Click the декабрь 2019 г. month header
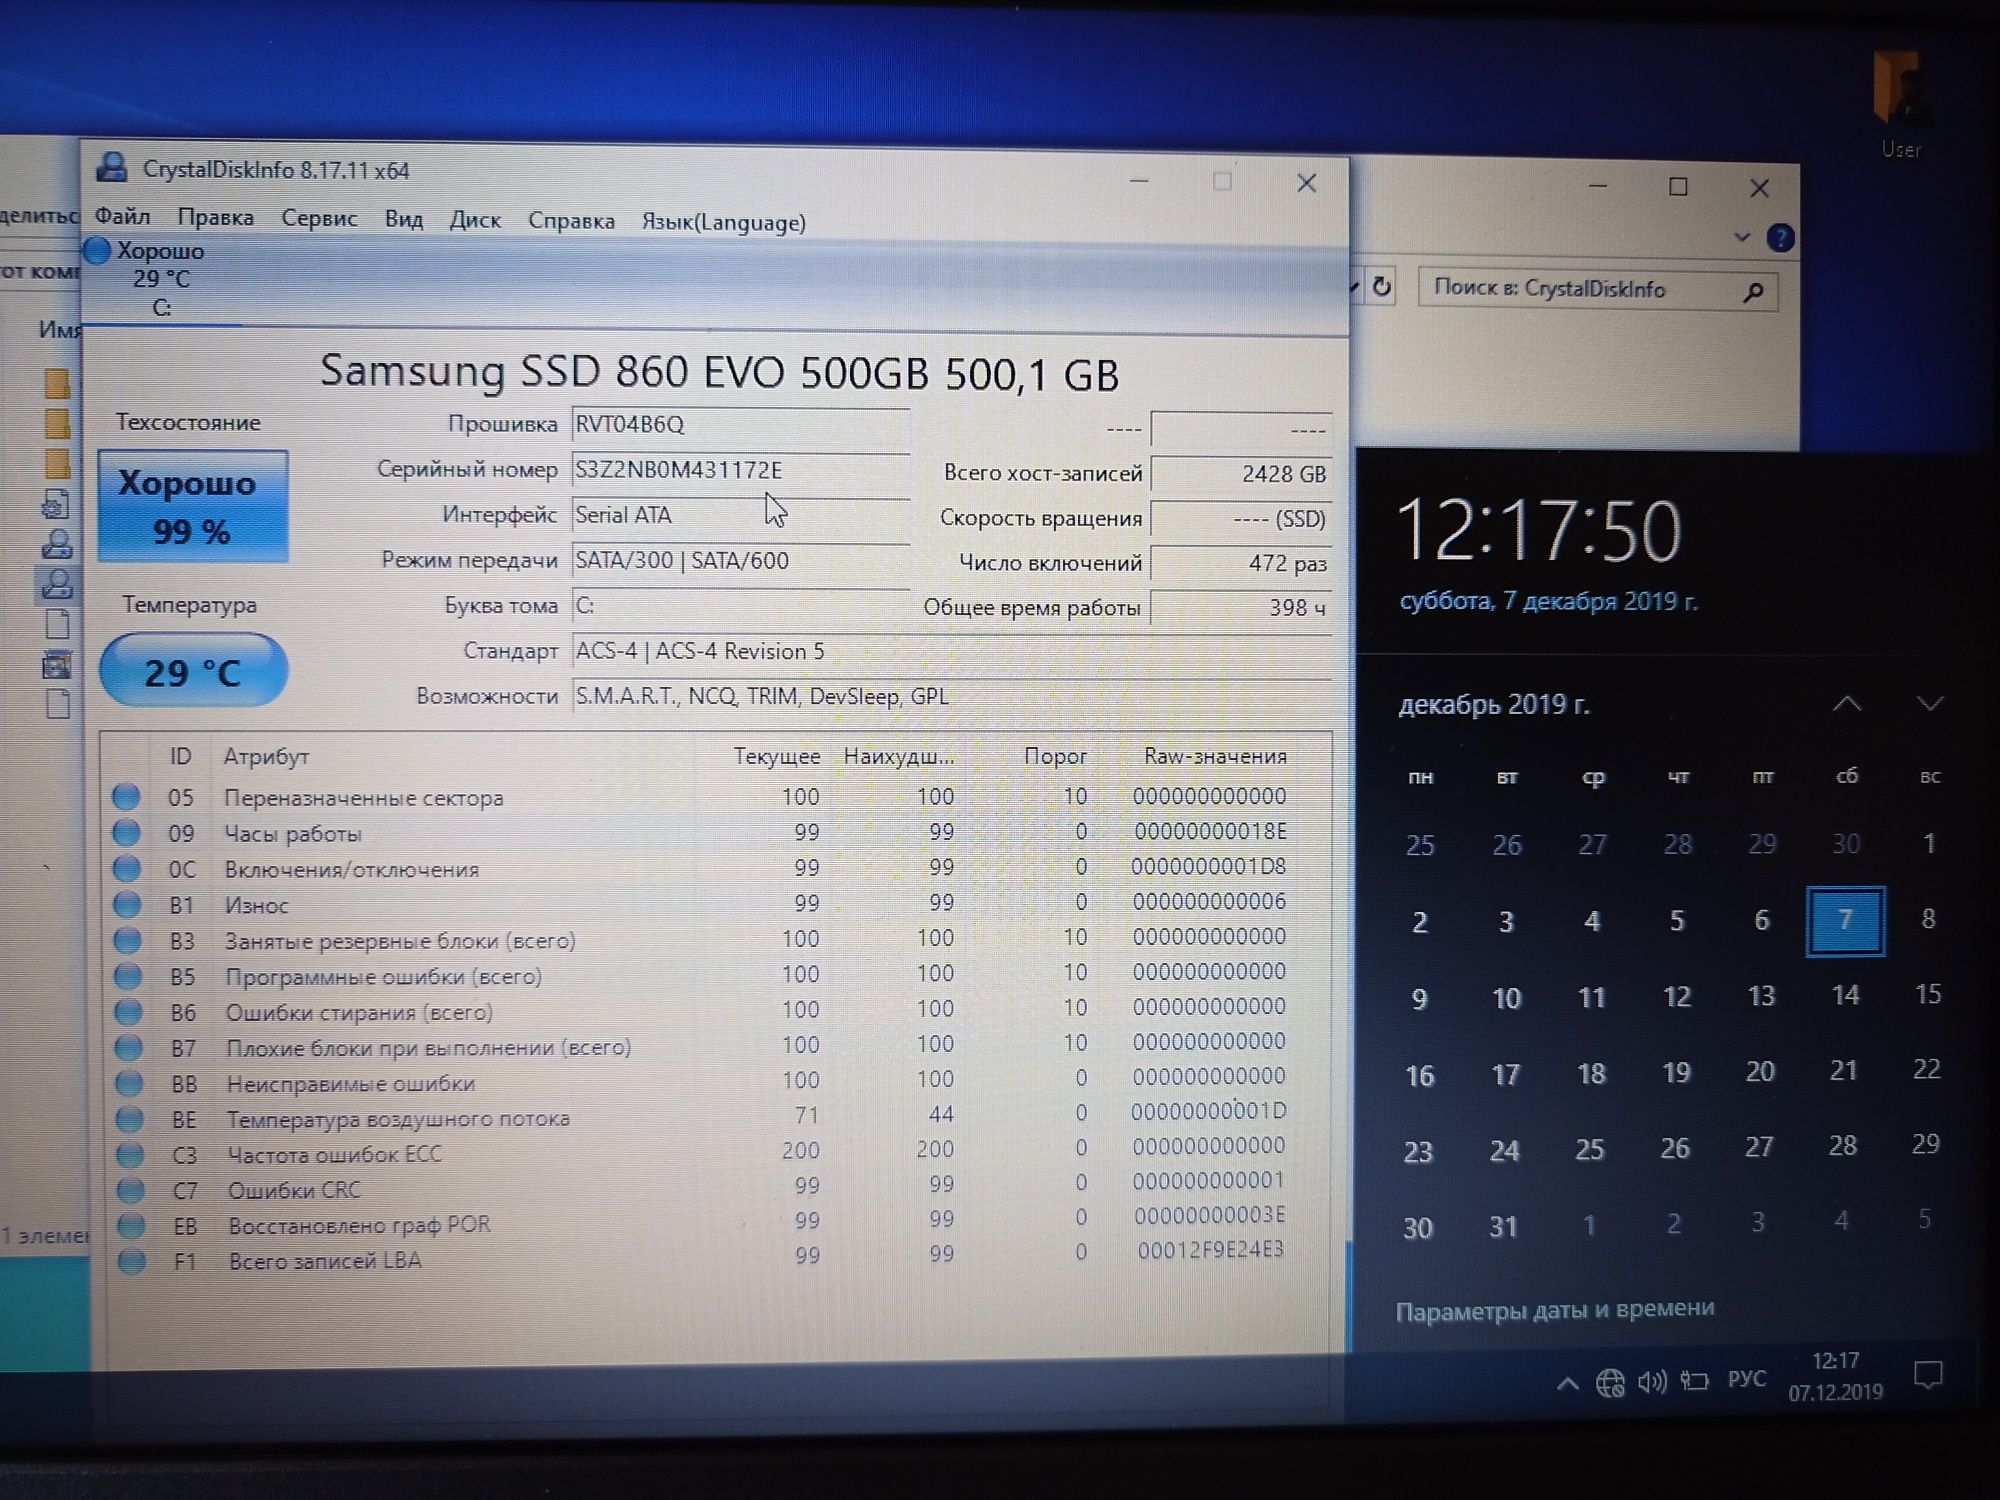The width and height of the screenshot is (2000, 1500). (x=1493, y=705)
